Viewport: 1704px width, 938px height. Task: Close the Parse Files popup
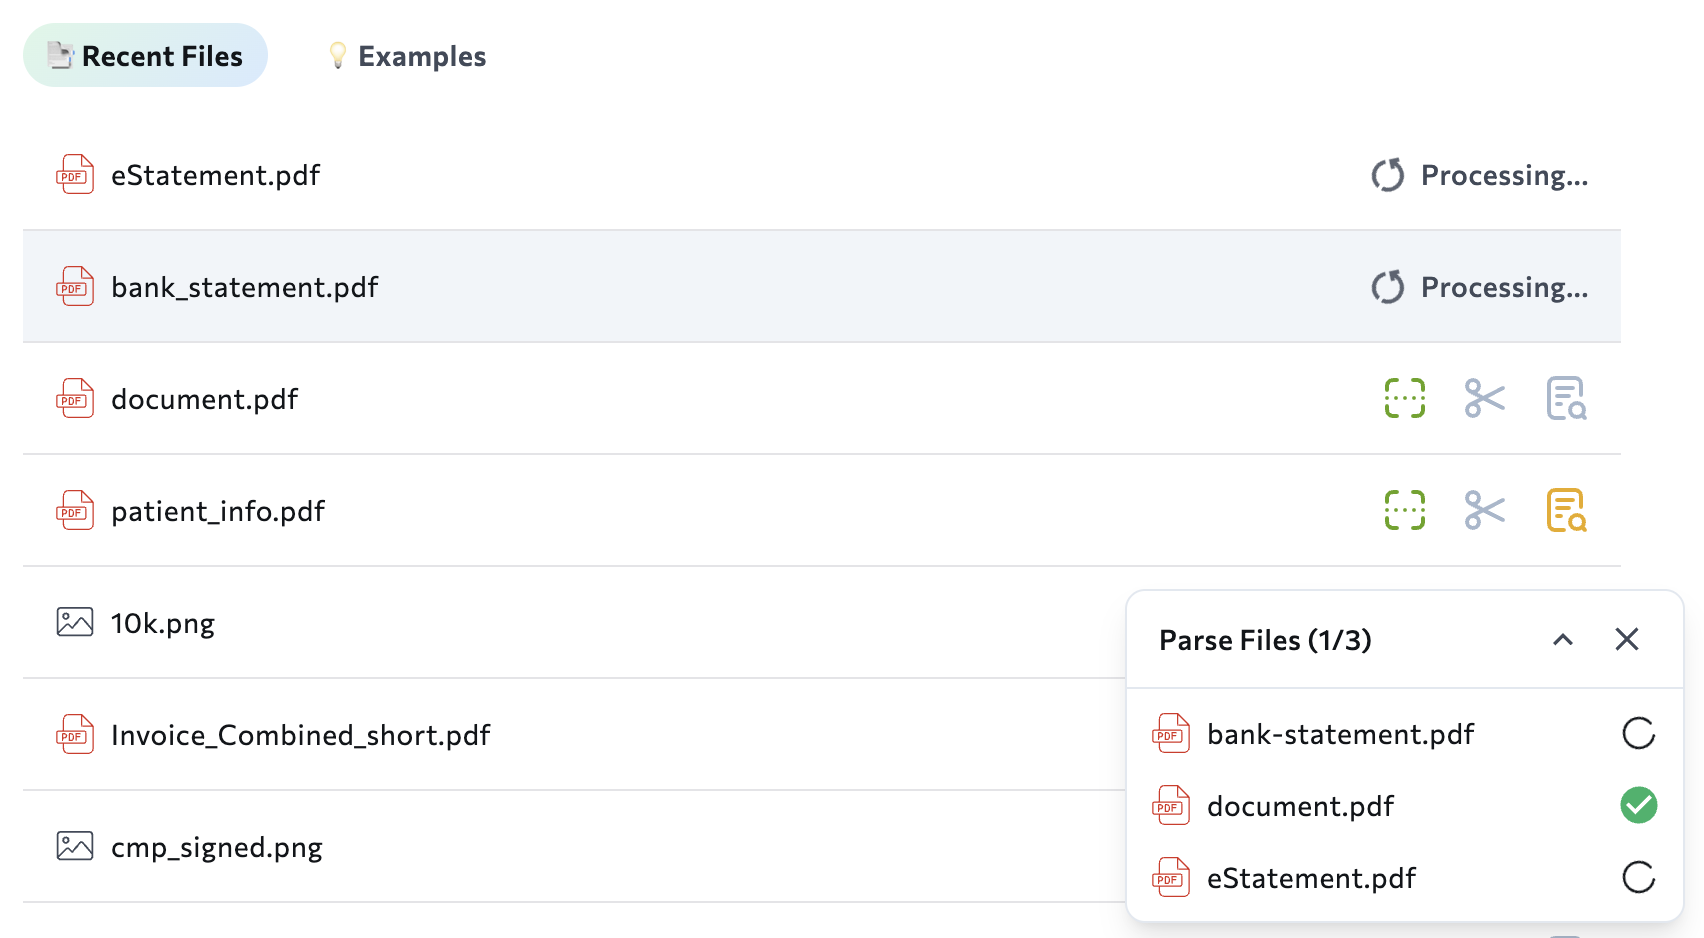pyautogui.click(x=1627, y=640)
